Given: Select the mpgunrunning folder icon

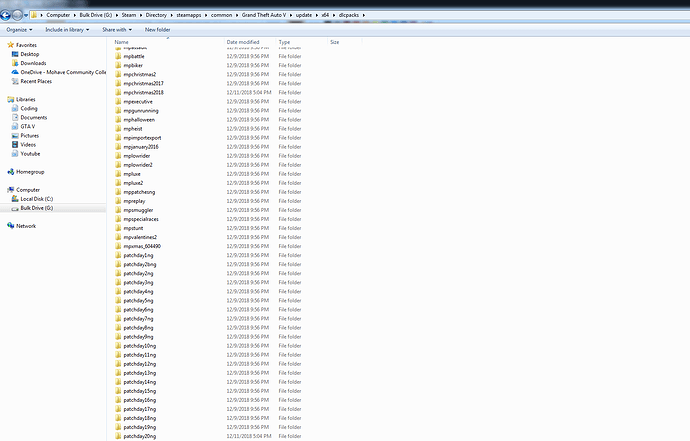Looking at the screenshot, I should (118, 110).
